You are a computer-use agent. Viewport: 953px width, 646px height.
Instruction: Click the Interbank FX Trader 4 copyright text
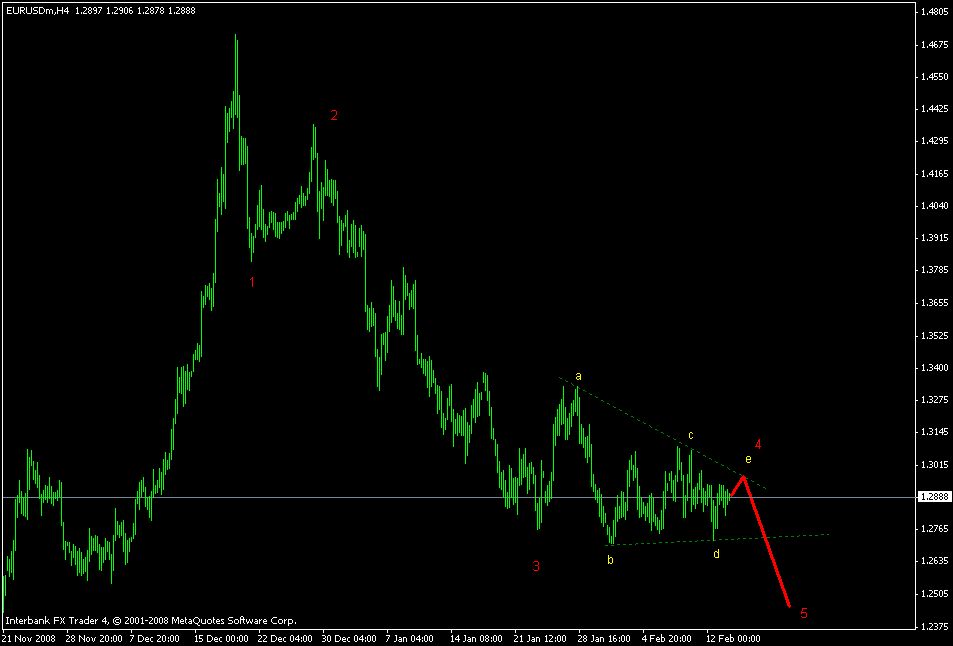[150, 618]
